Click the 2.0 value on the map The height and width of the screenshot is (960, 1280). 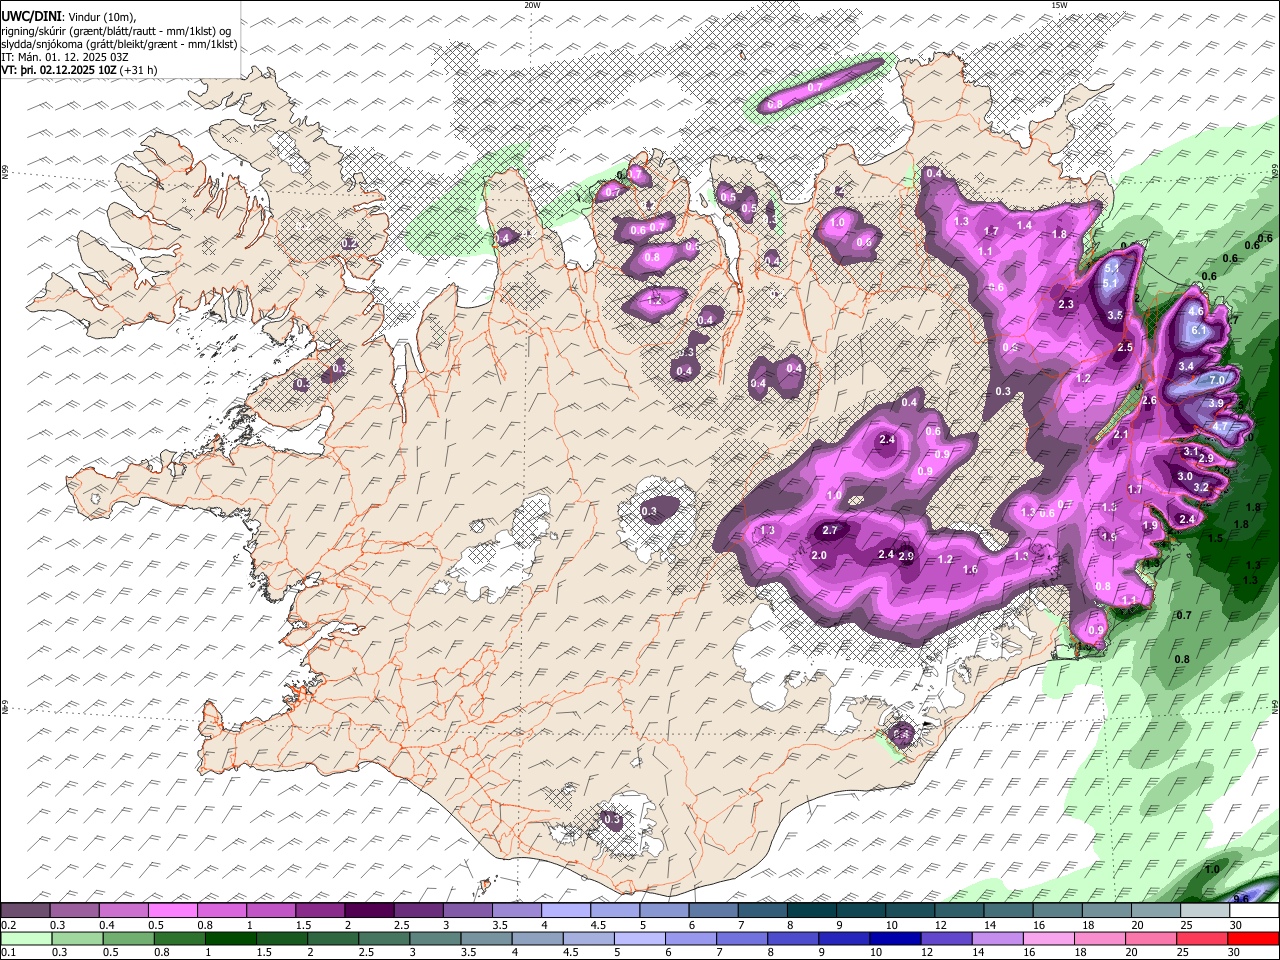tap(819, 556)
